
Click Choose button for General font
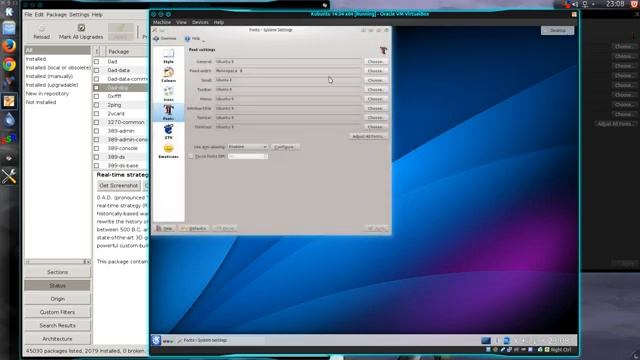376,62
